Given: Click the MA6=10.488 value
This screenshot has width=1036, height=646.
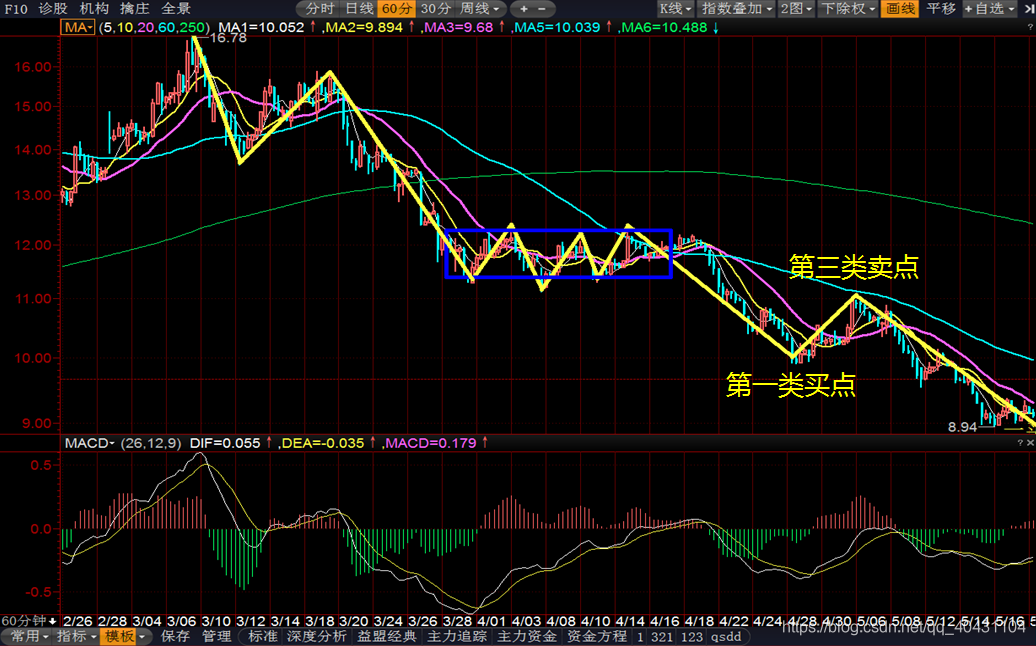Looking at the screenshot, I should (x=664, y=27).
